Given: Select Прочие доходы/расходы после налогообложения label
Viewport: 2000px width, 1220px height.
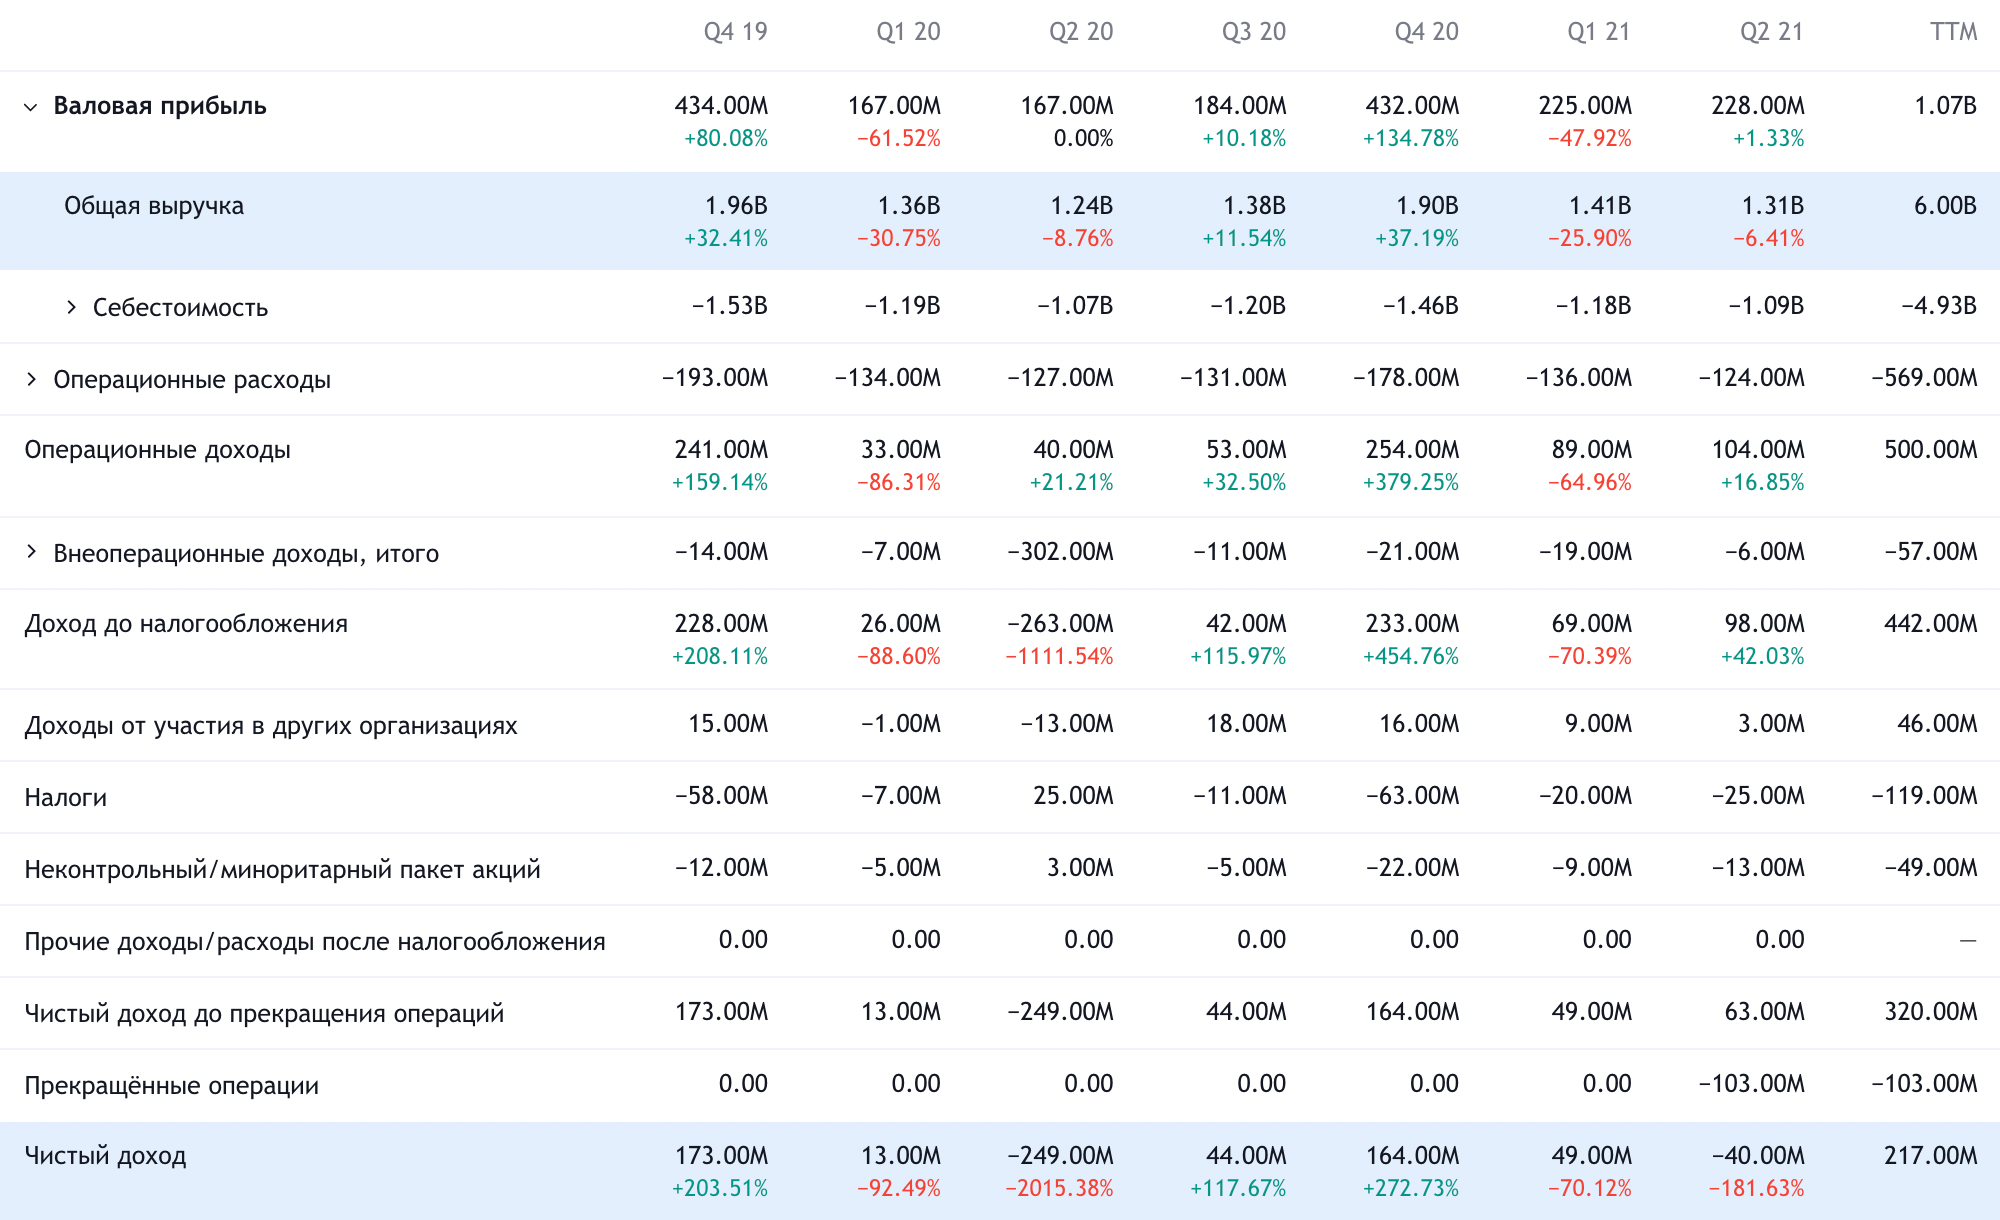Looking at the screenshot, I should tap(315, 941).
